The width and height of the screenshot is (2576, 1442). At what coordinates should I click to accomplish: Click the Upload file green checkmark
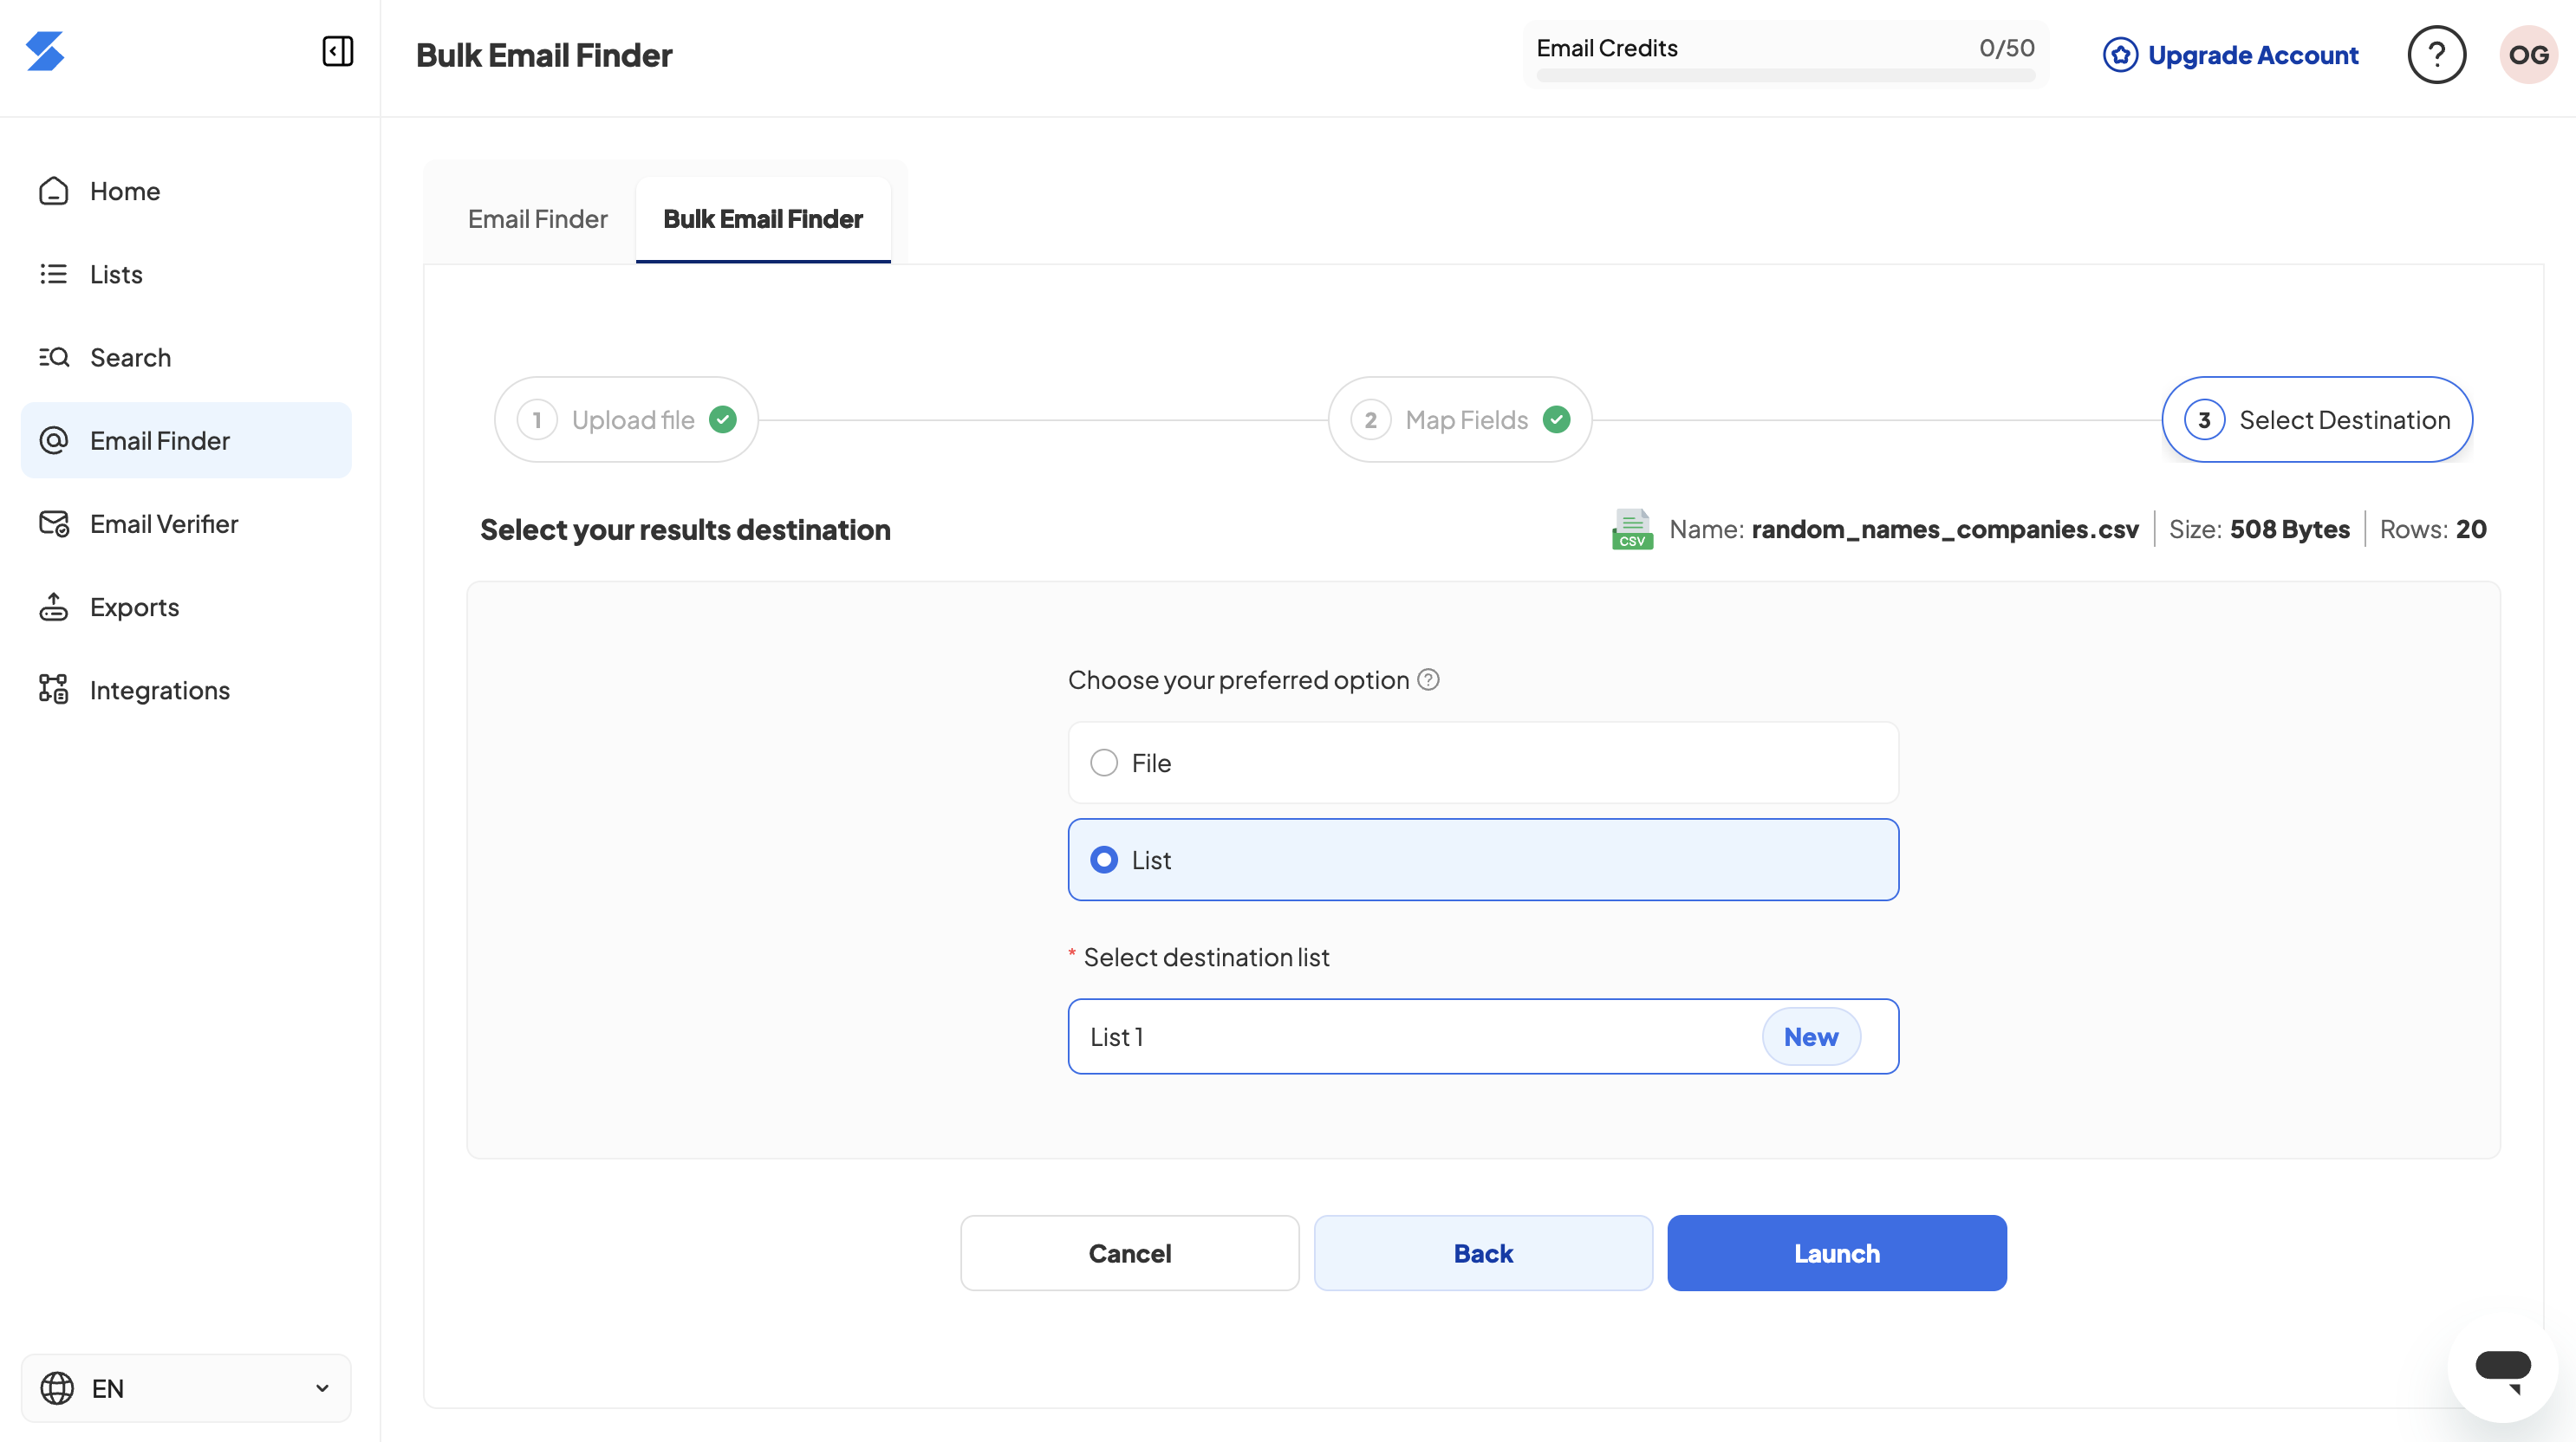click(x=723, y=420)
